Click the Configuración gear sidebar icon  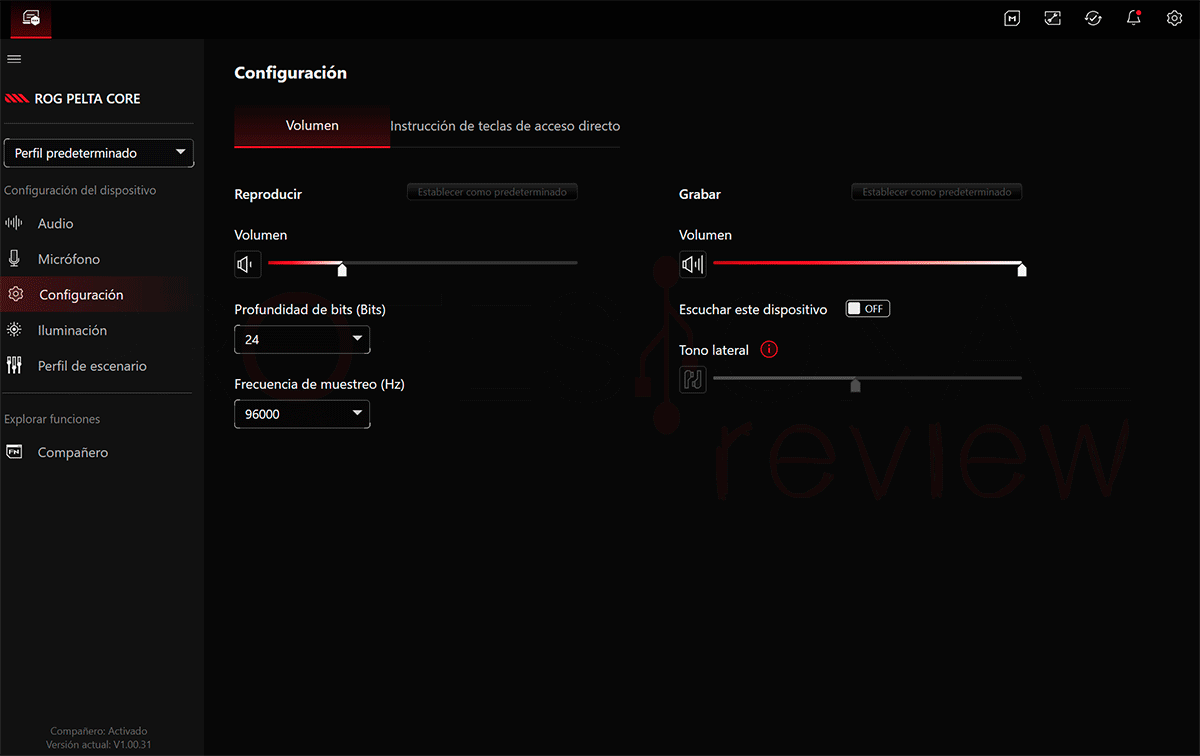pos(15,294)
